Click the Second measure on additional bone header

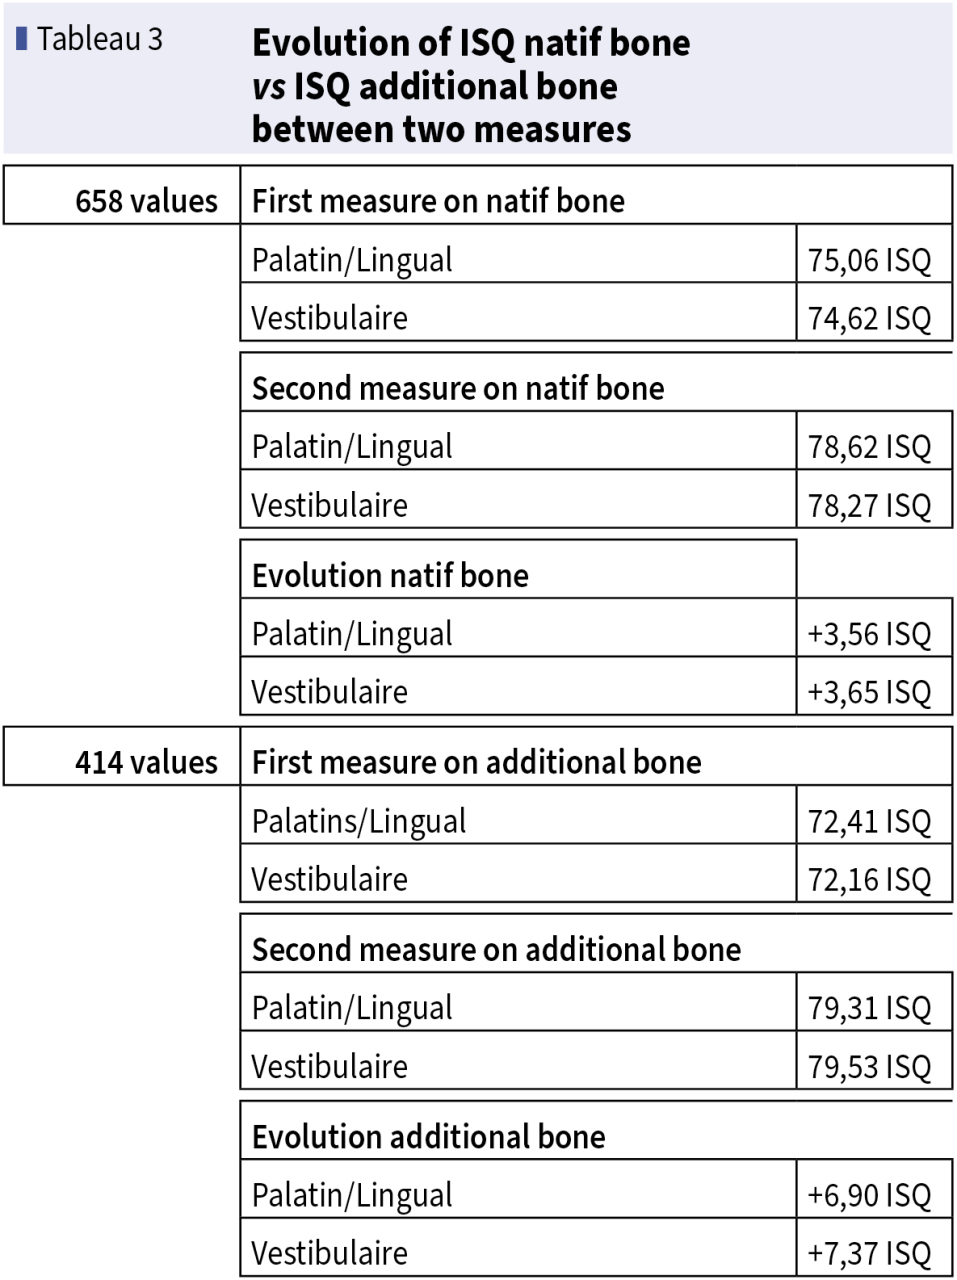point(596,943)
